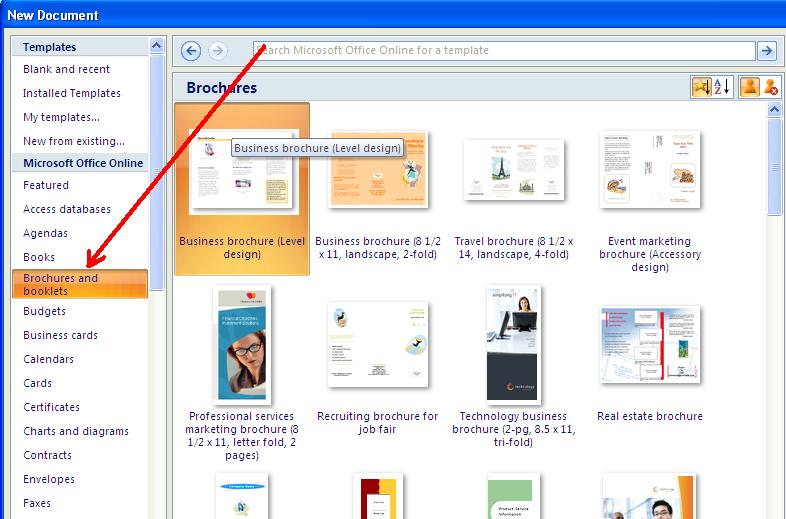The height and width of the screenshot is (519, 786).
Task: Select Travel brochure 4-fold thumbnail
Action: coord(514,170)
